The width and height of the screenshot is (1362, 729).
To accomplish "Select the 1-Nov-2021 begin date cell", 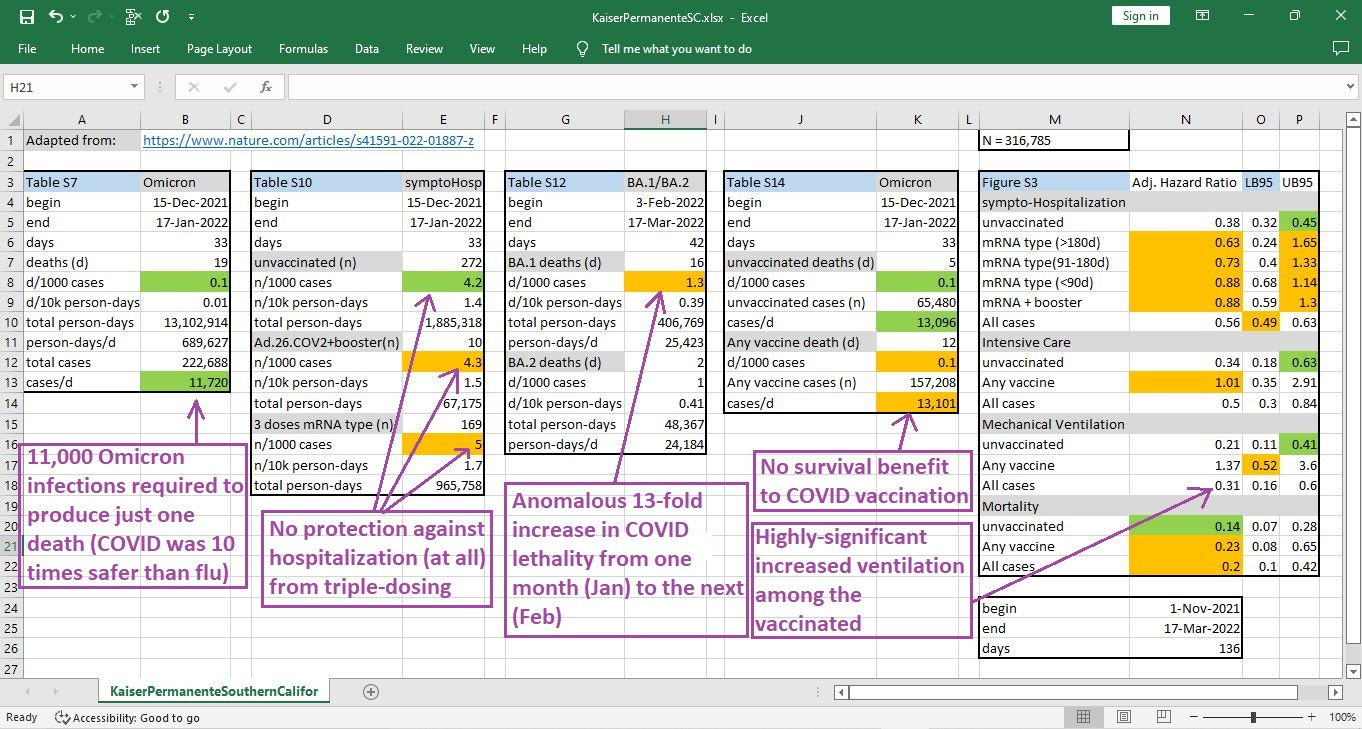I will point(1186,608).
